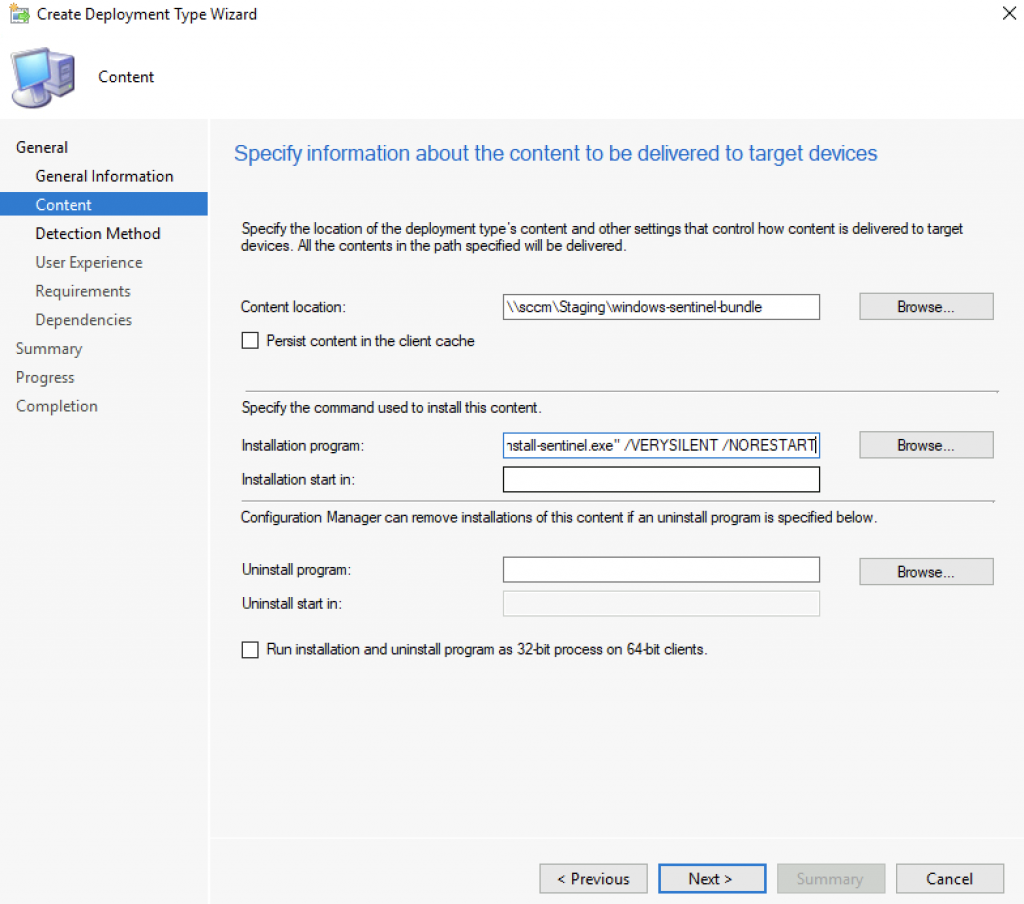Viewport: 1024px width, 904px height.
Task: Browse for the installation program
Action: [x=925, y=445]
